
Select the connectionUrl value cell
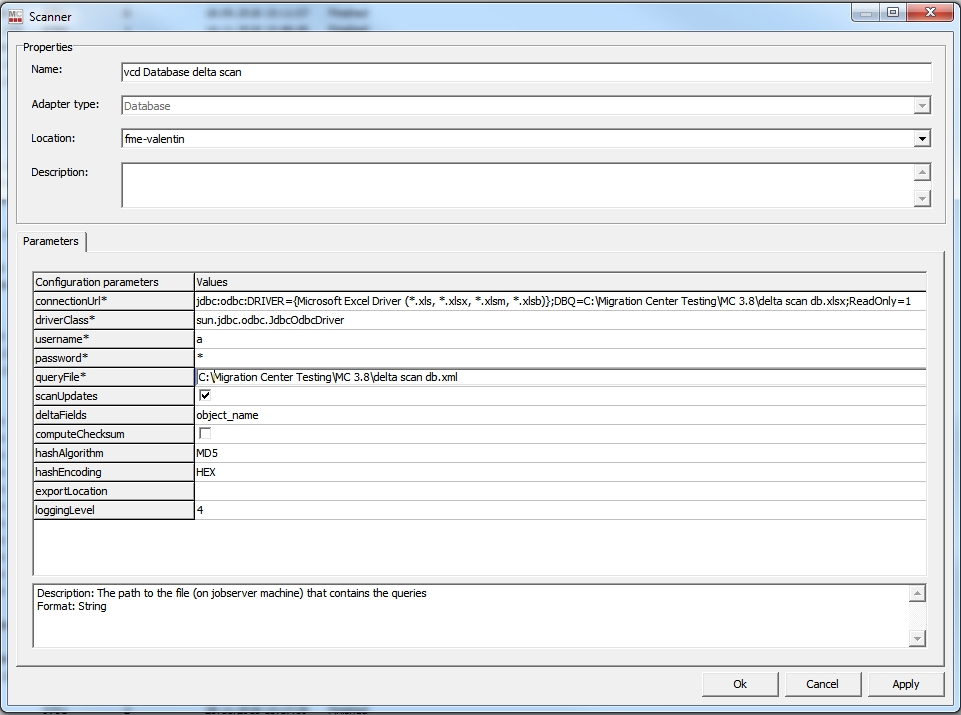point(559,301)
